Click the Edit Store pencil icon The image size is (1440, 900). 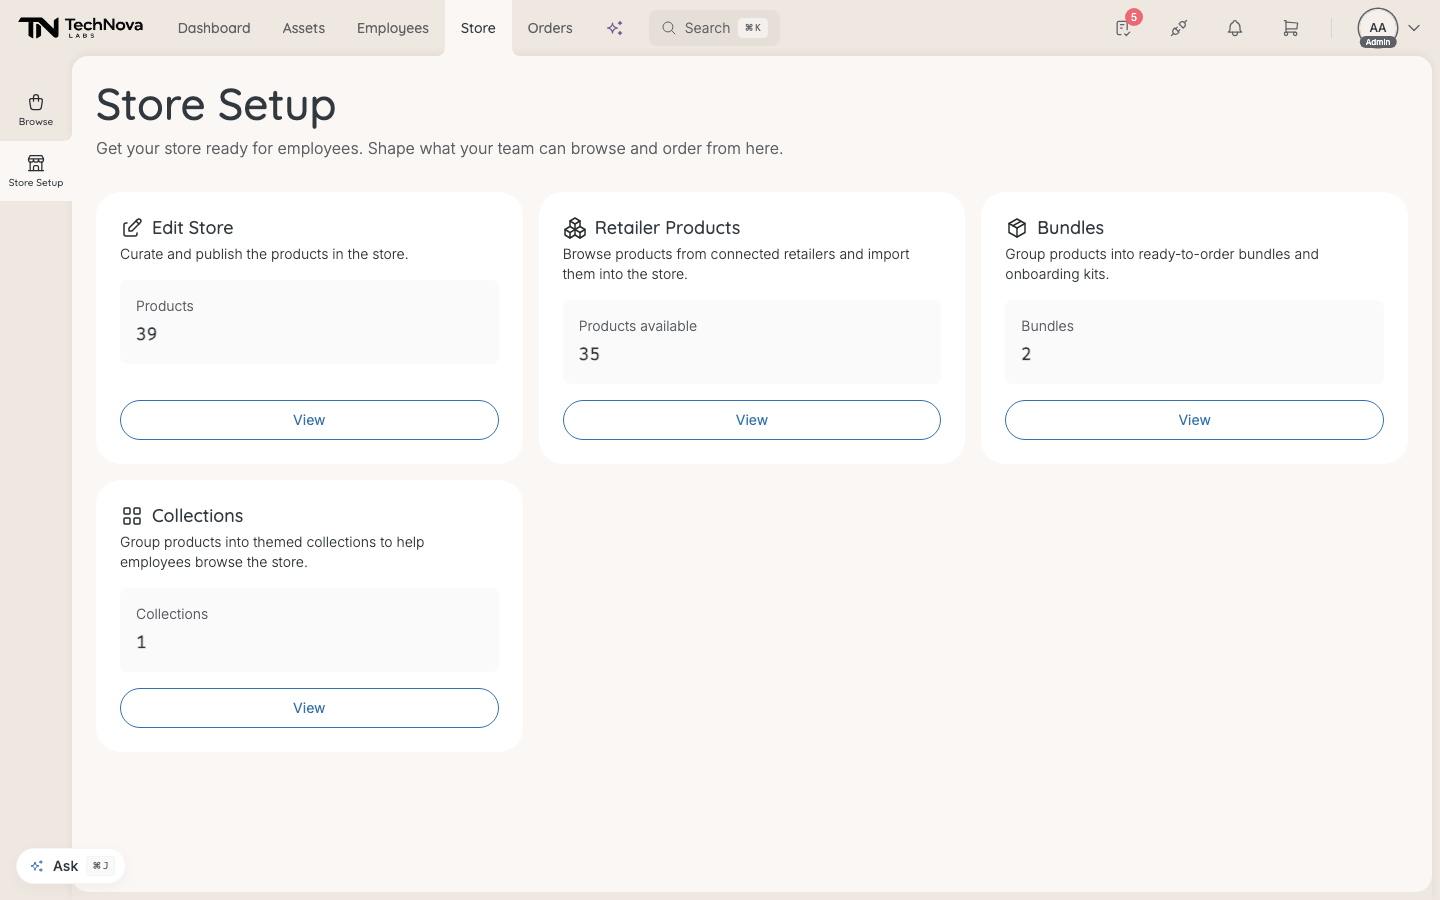[132, 228]
